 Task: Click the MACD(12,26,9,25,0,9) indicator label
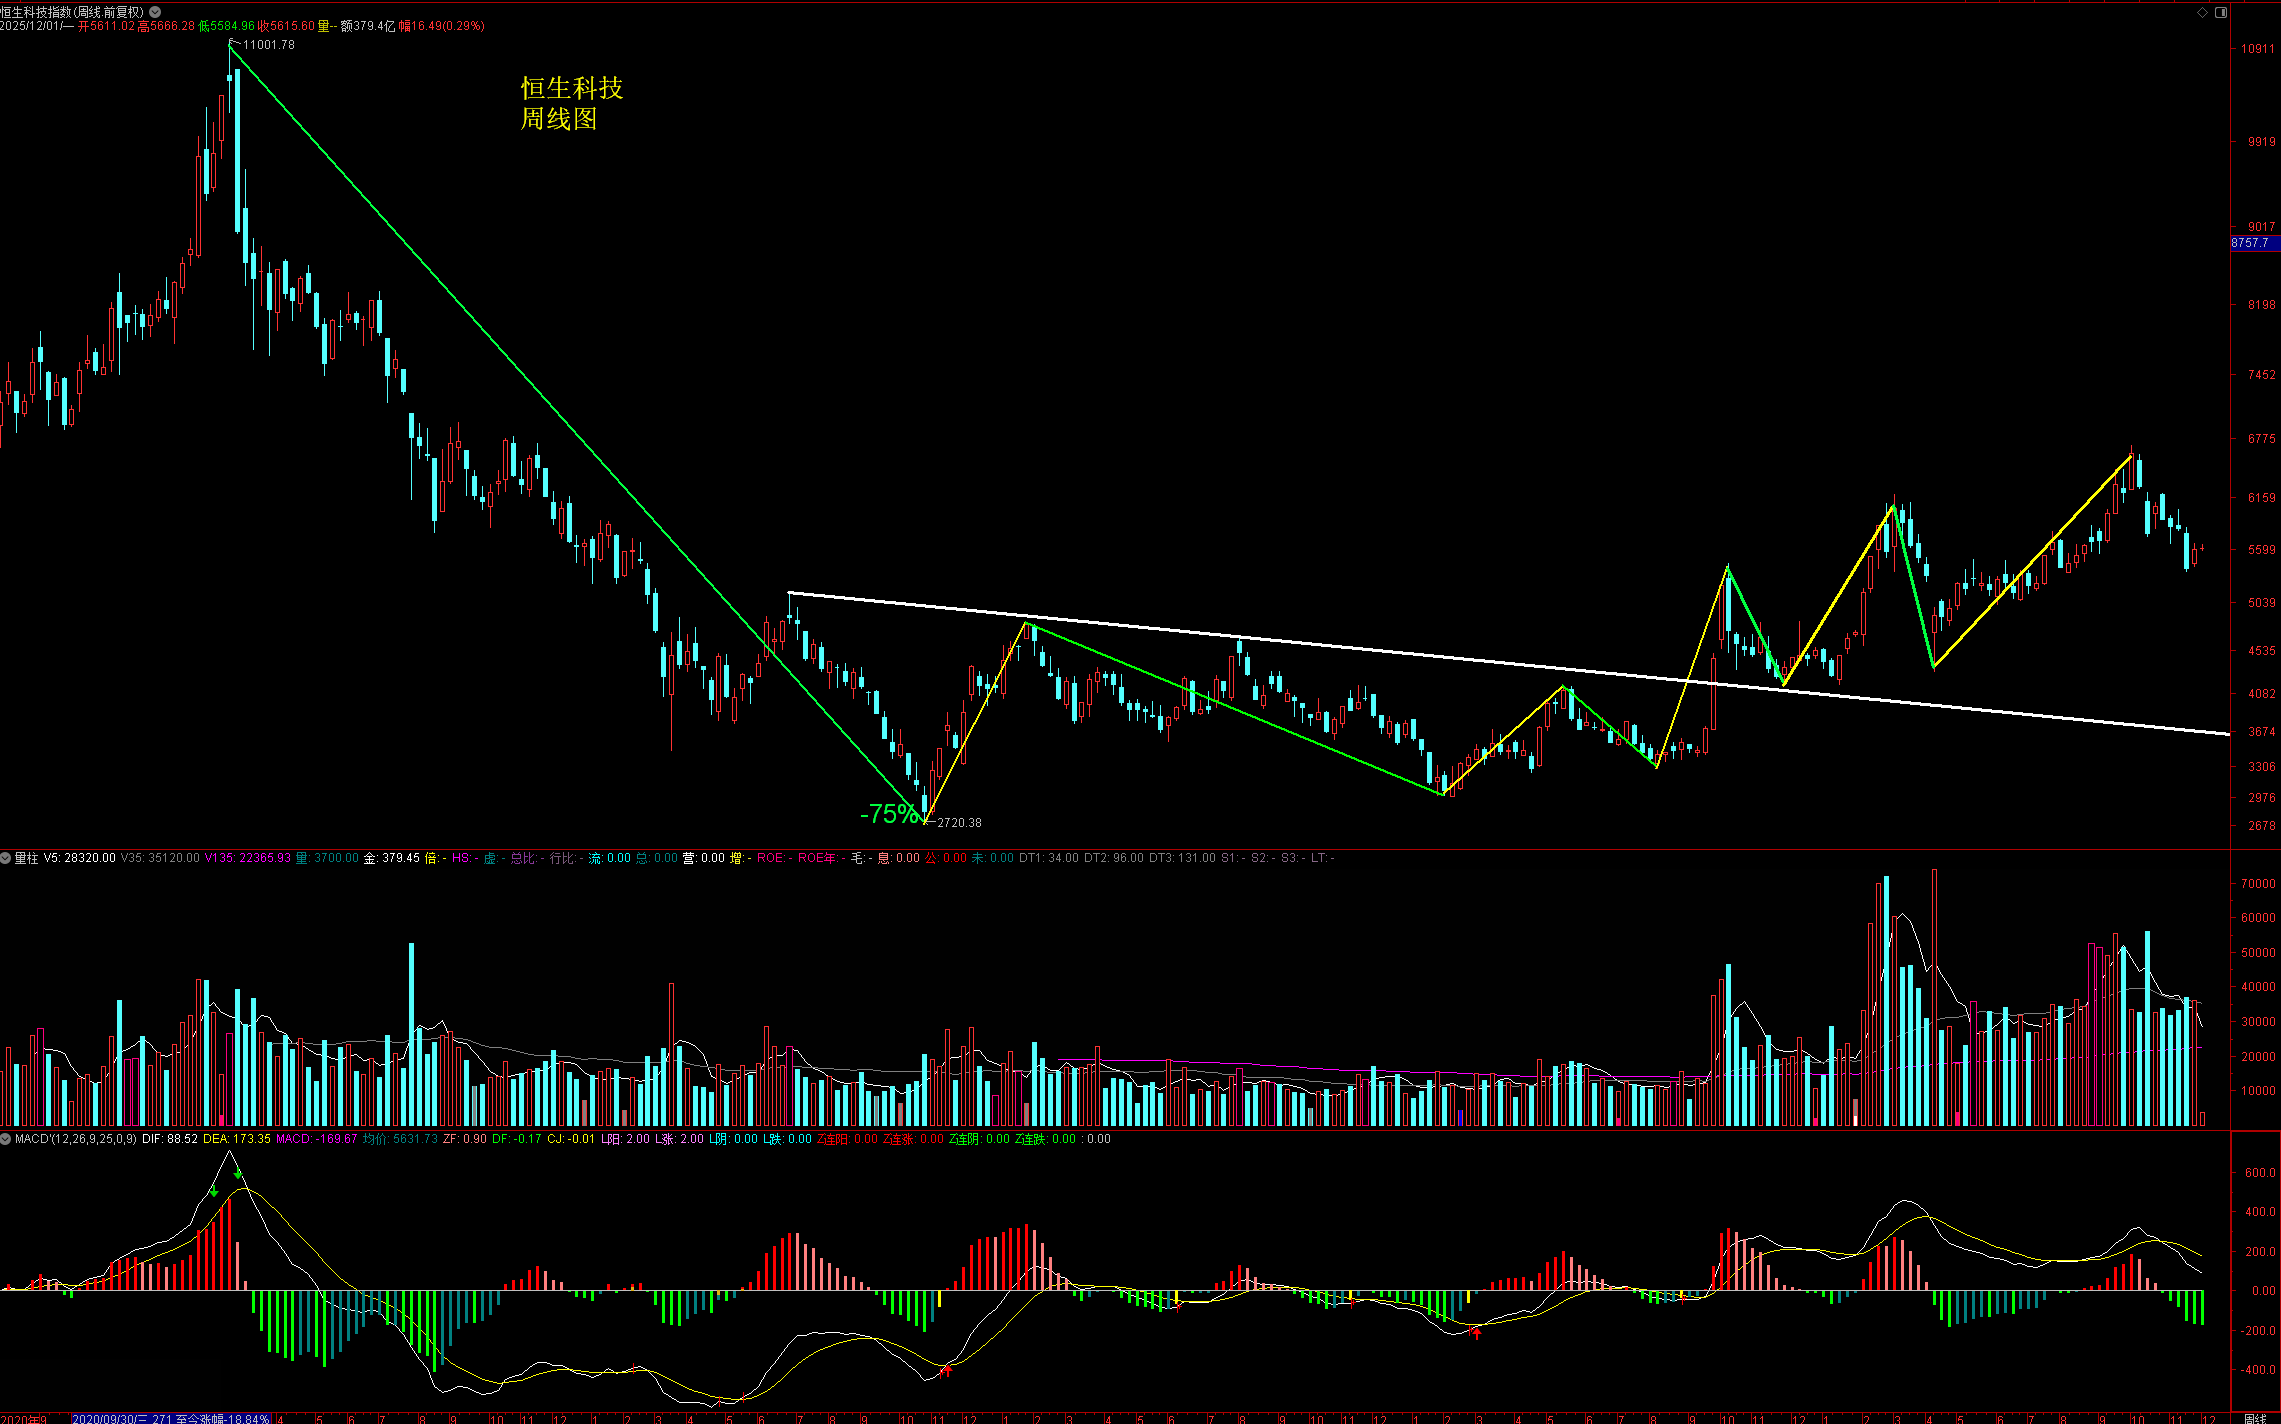76,1139
